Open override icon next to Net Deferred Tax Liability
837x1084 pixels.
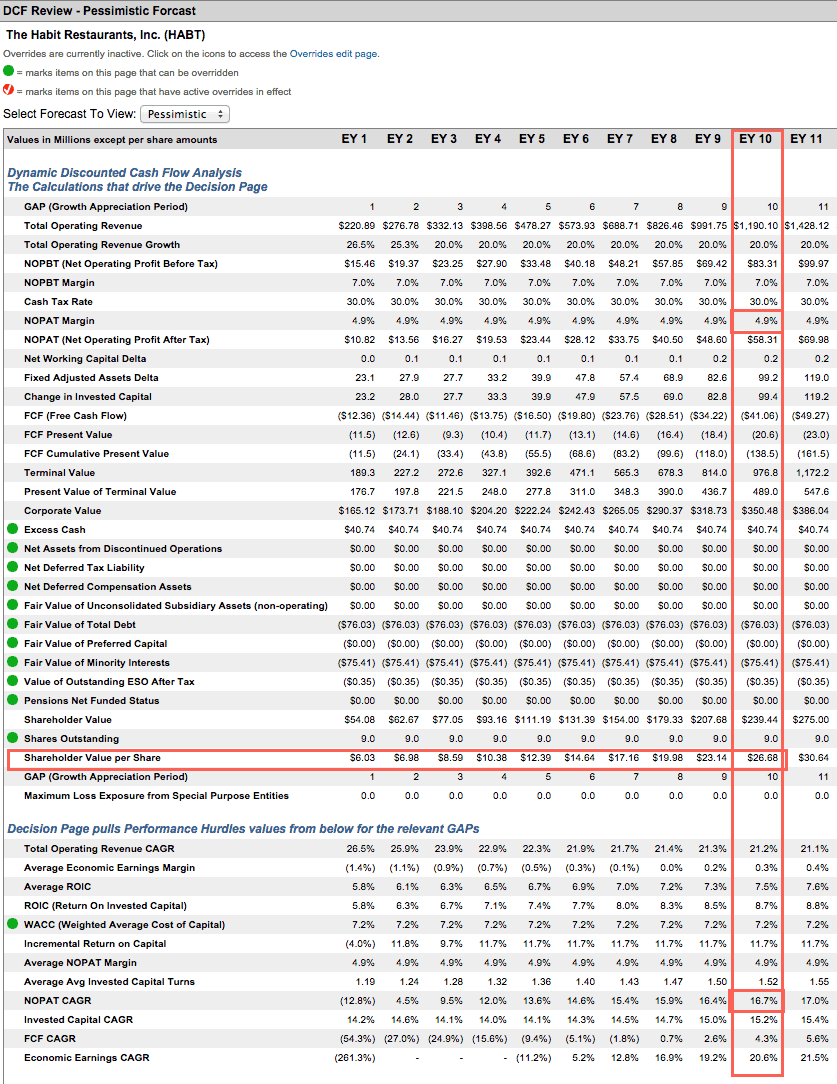pos(12,567)
